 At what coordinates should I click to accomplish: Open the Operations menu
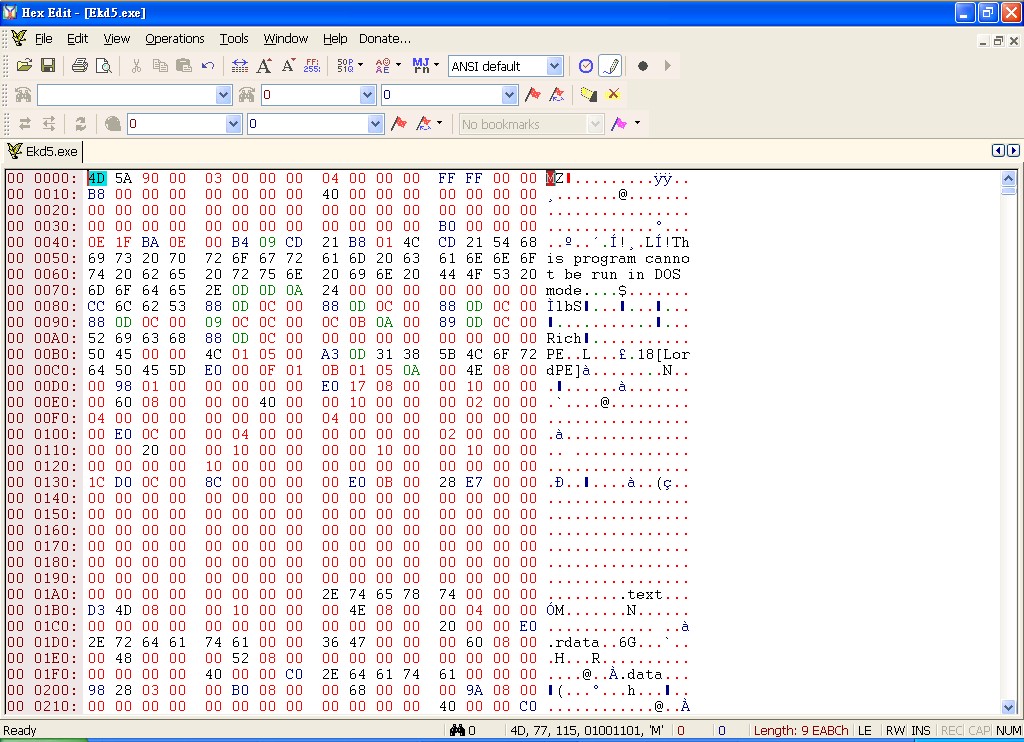point(174,39)
